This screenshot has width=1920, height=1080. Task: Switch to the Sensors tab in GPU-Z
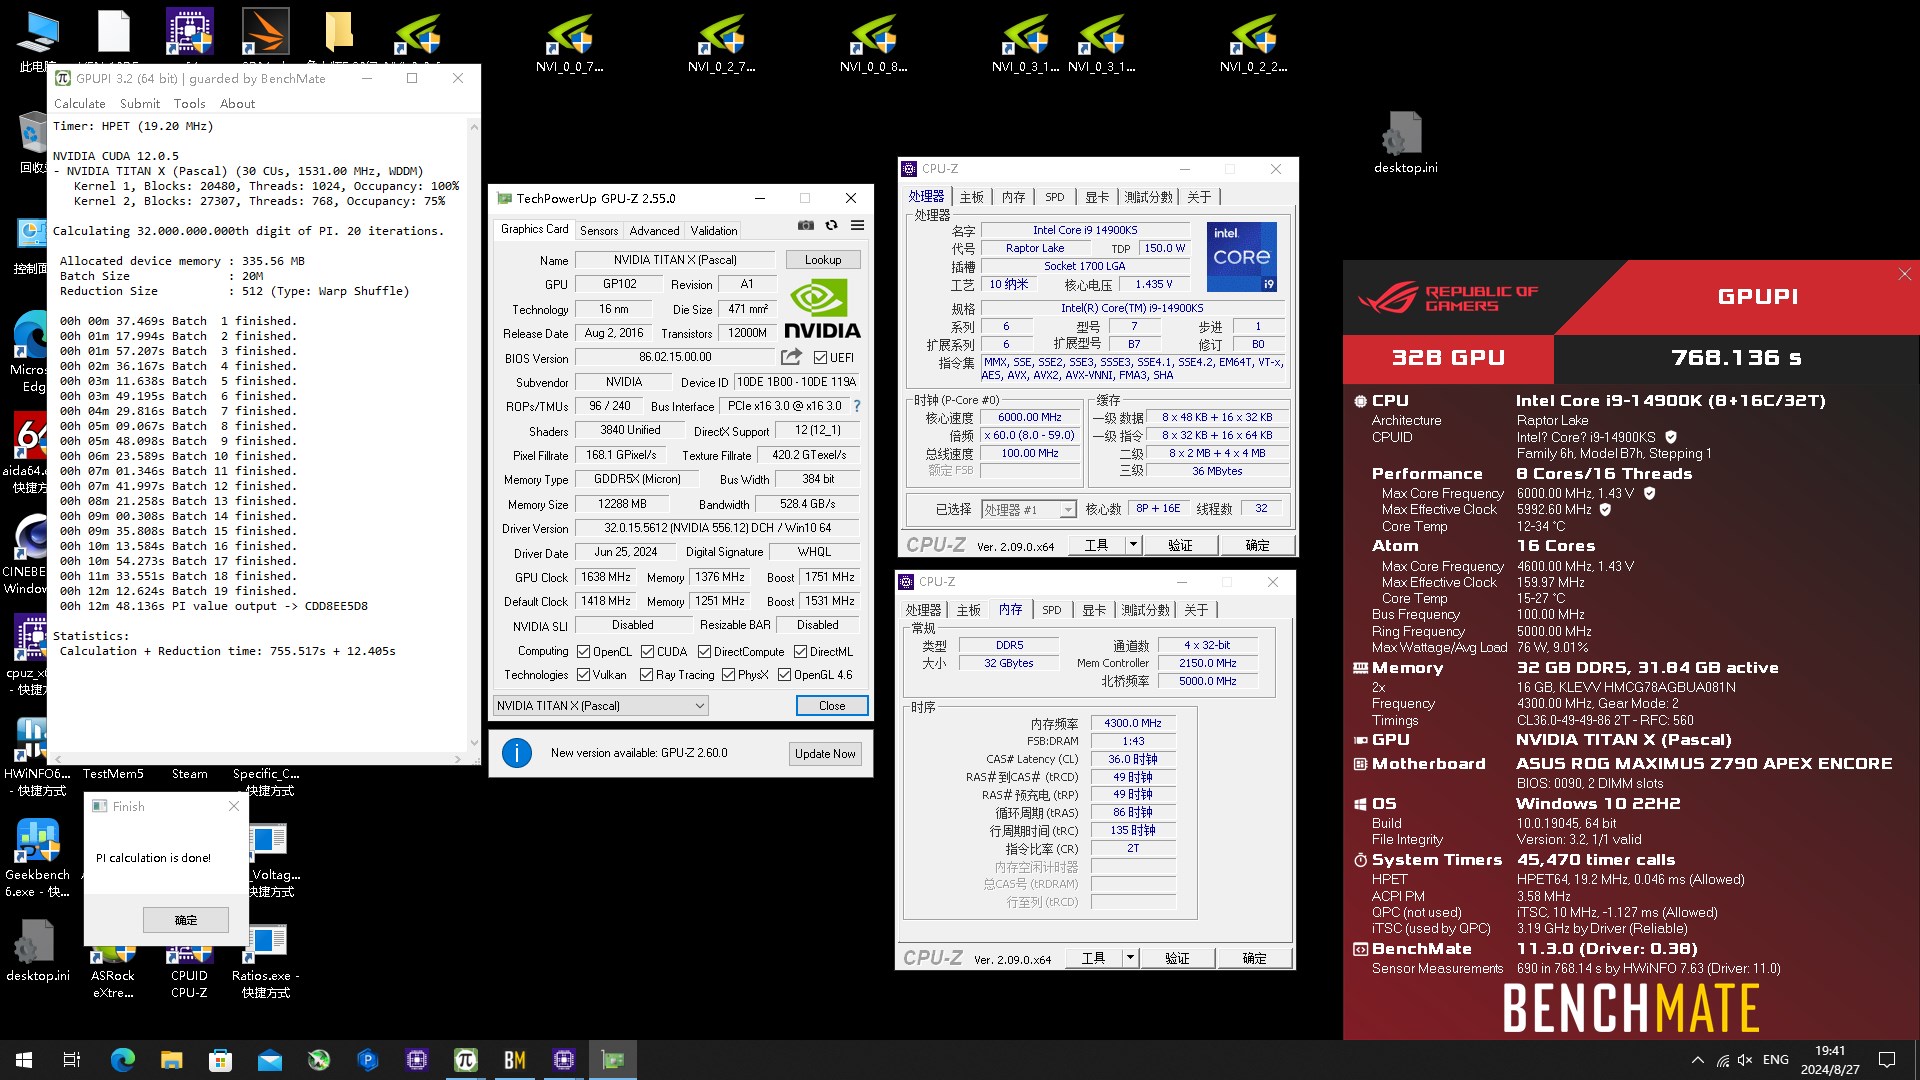[599, 231]
